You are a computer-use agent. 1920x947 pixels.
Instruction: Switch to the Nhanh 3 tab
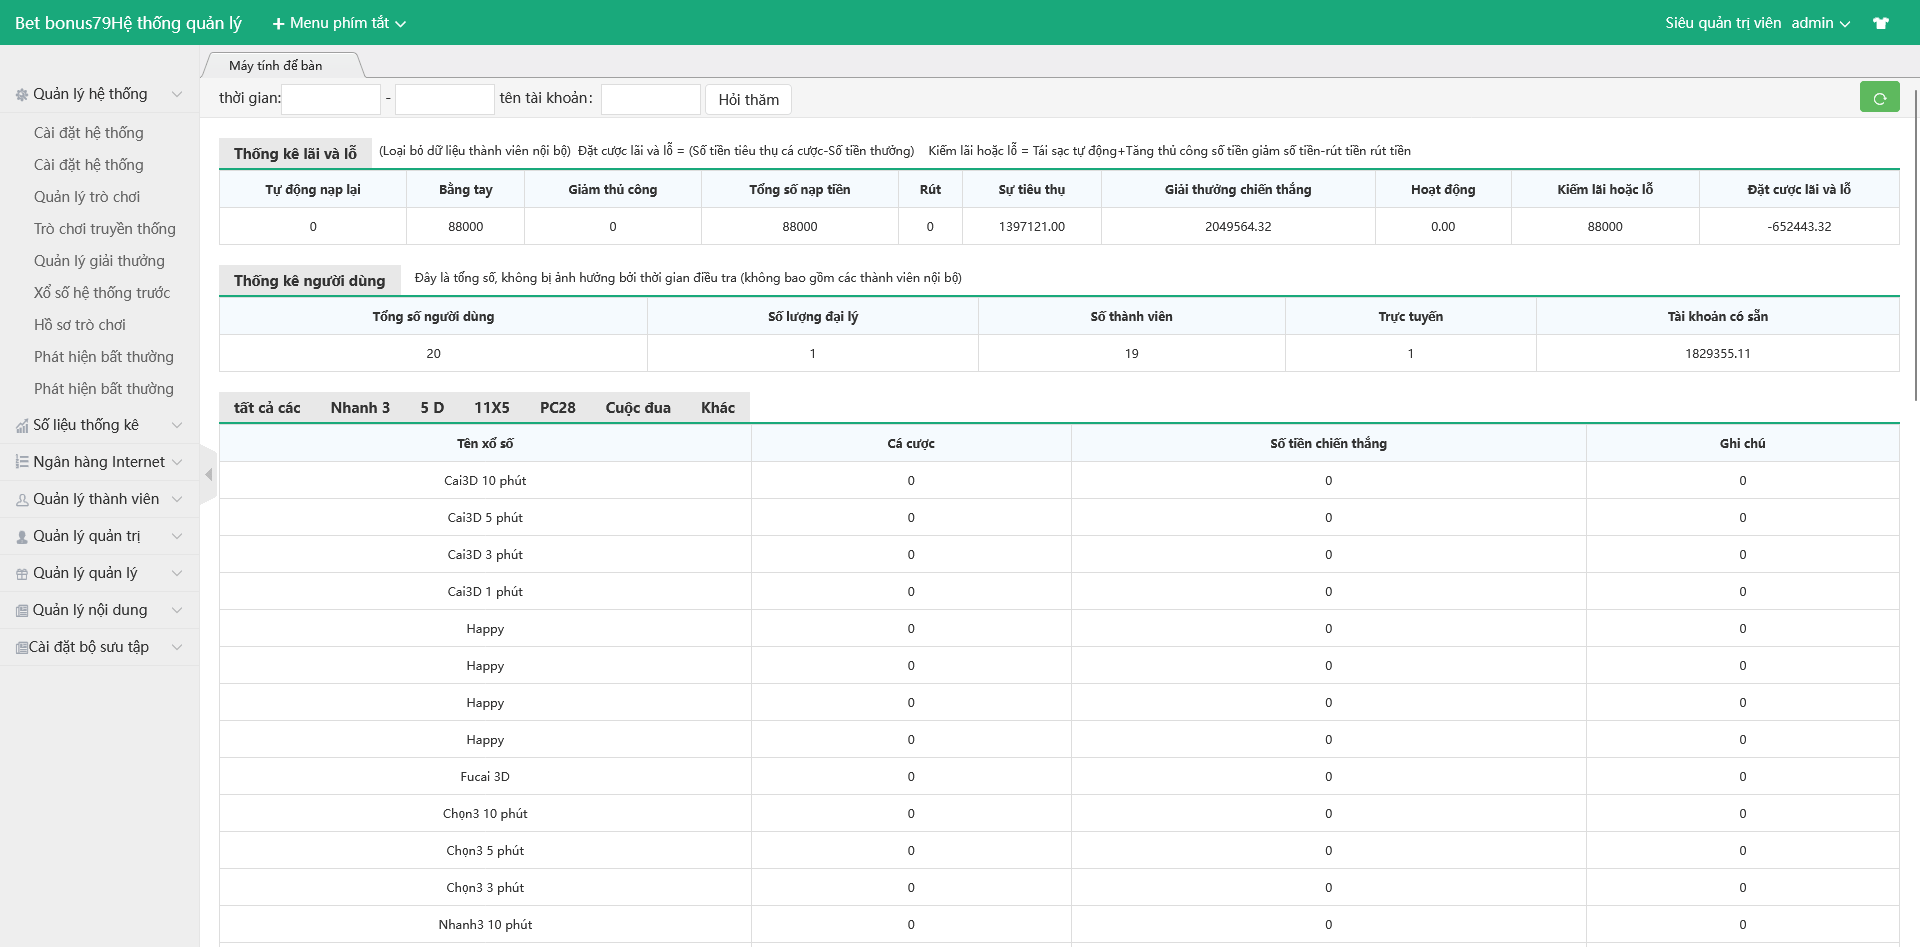pos(360,408)
